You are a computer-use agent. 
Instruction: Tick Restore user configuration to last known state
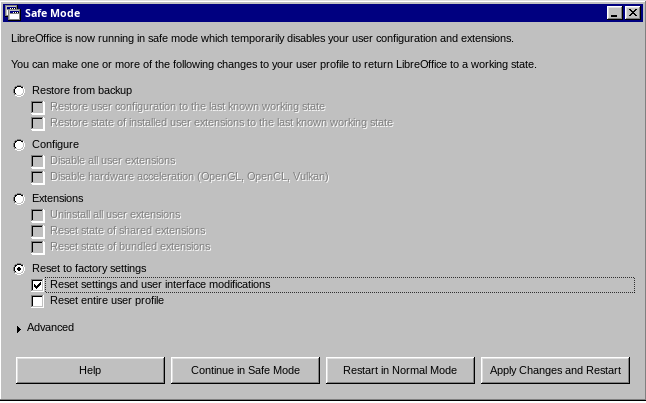click(x=37, y=107)
